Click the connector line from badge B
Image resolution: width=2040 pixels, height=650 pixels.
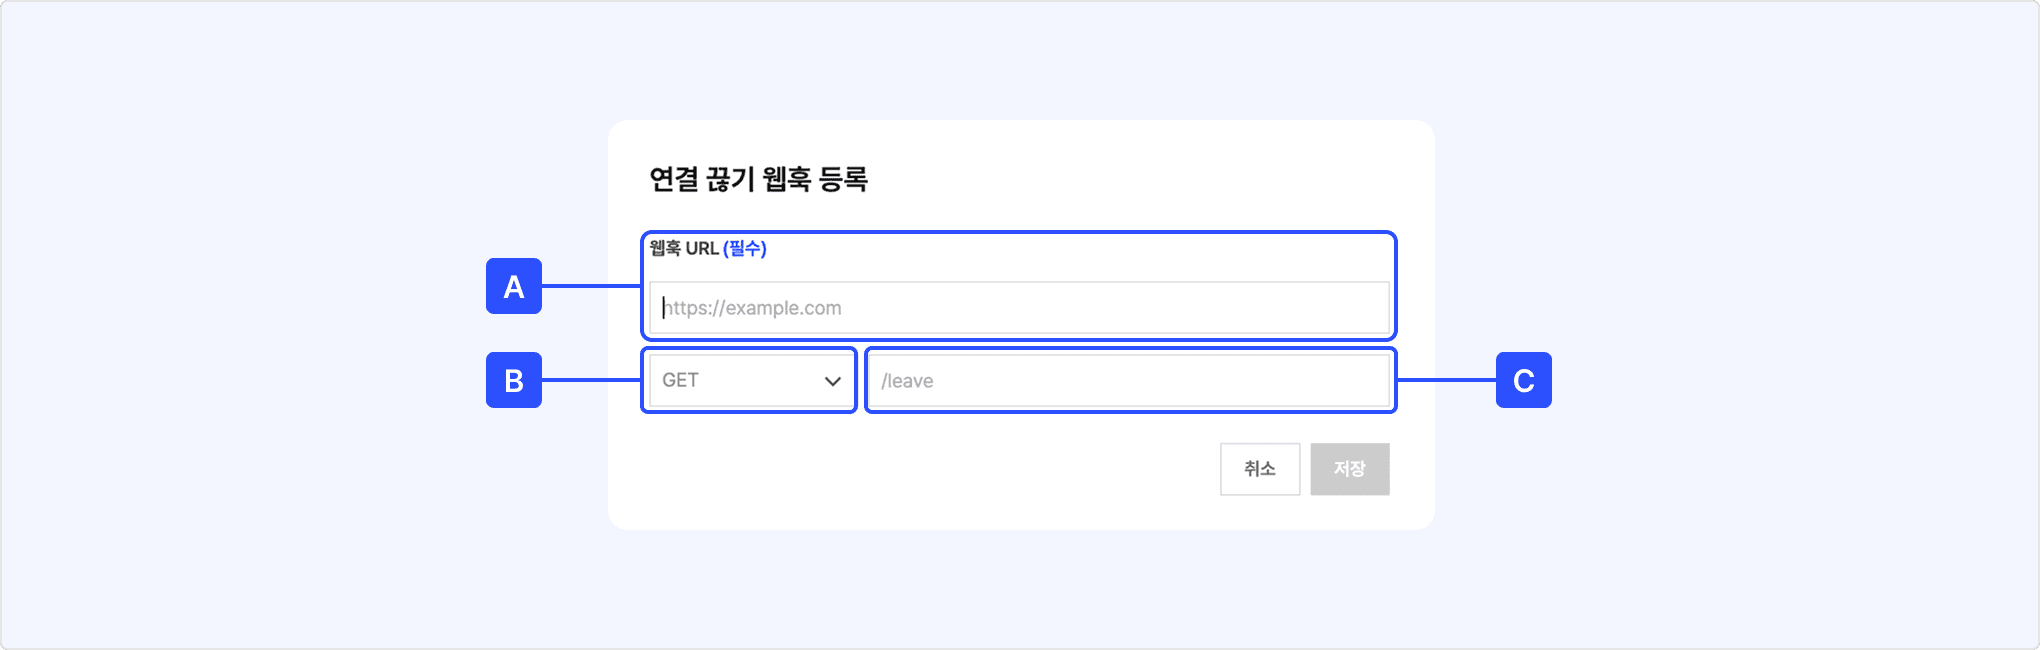coord(590,380)
